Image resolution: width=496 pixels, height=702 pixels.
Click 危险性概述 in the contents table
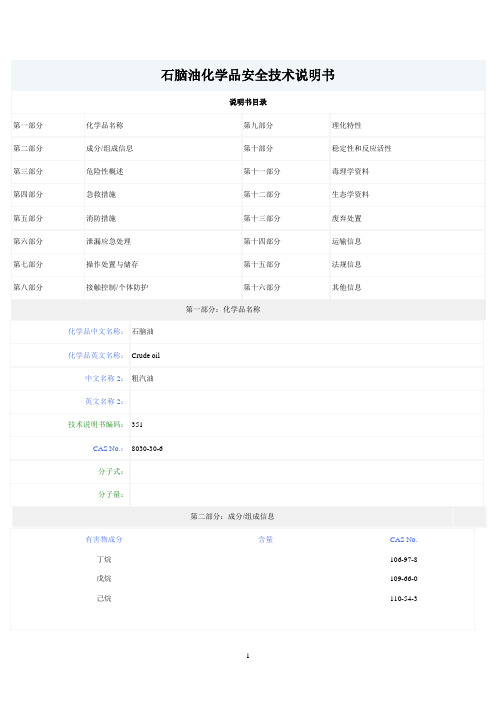(105, 171)
